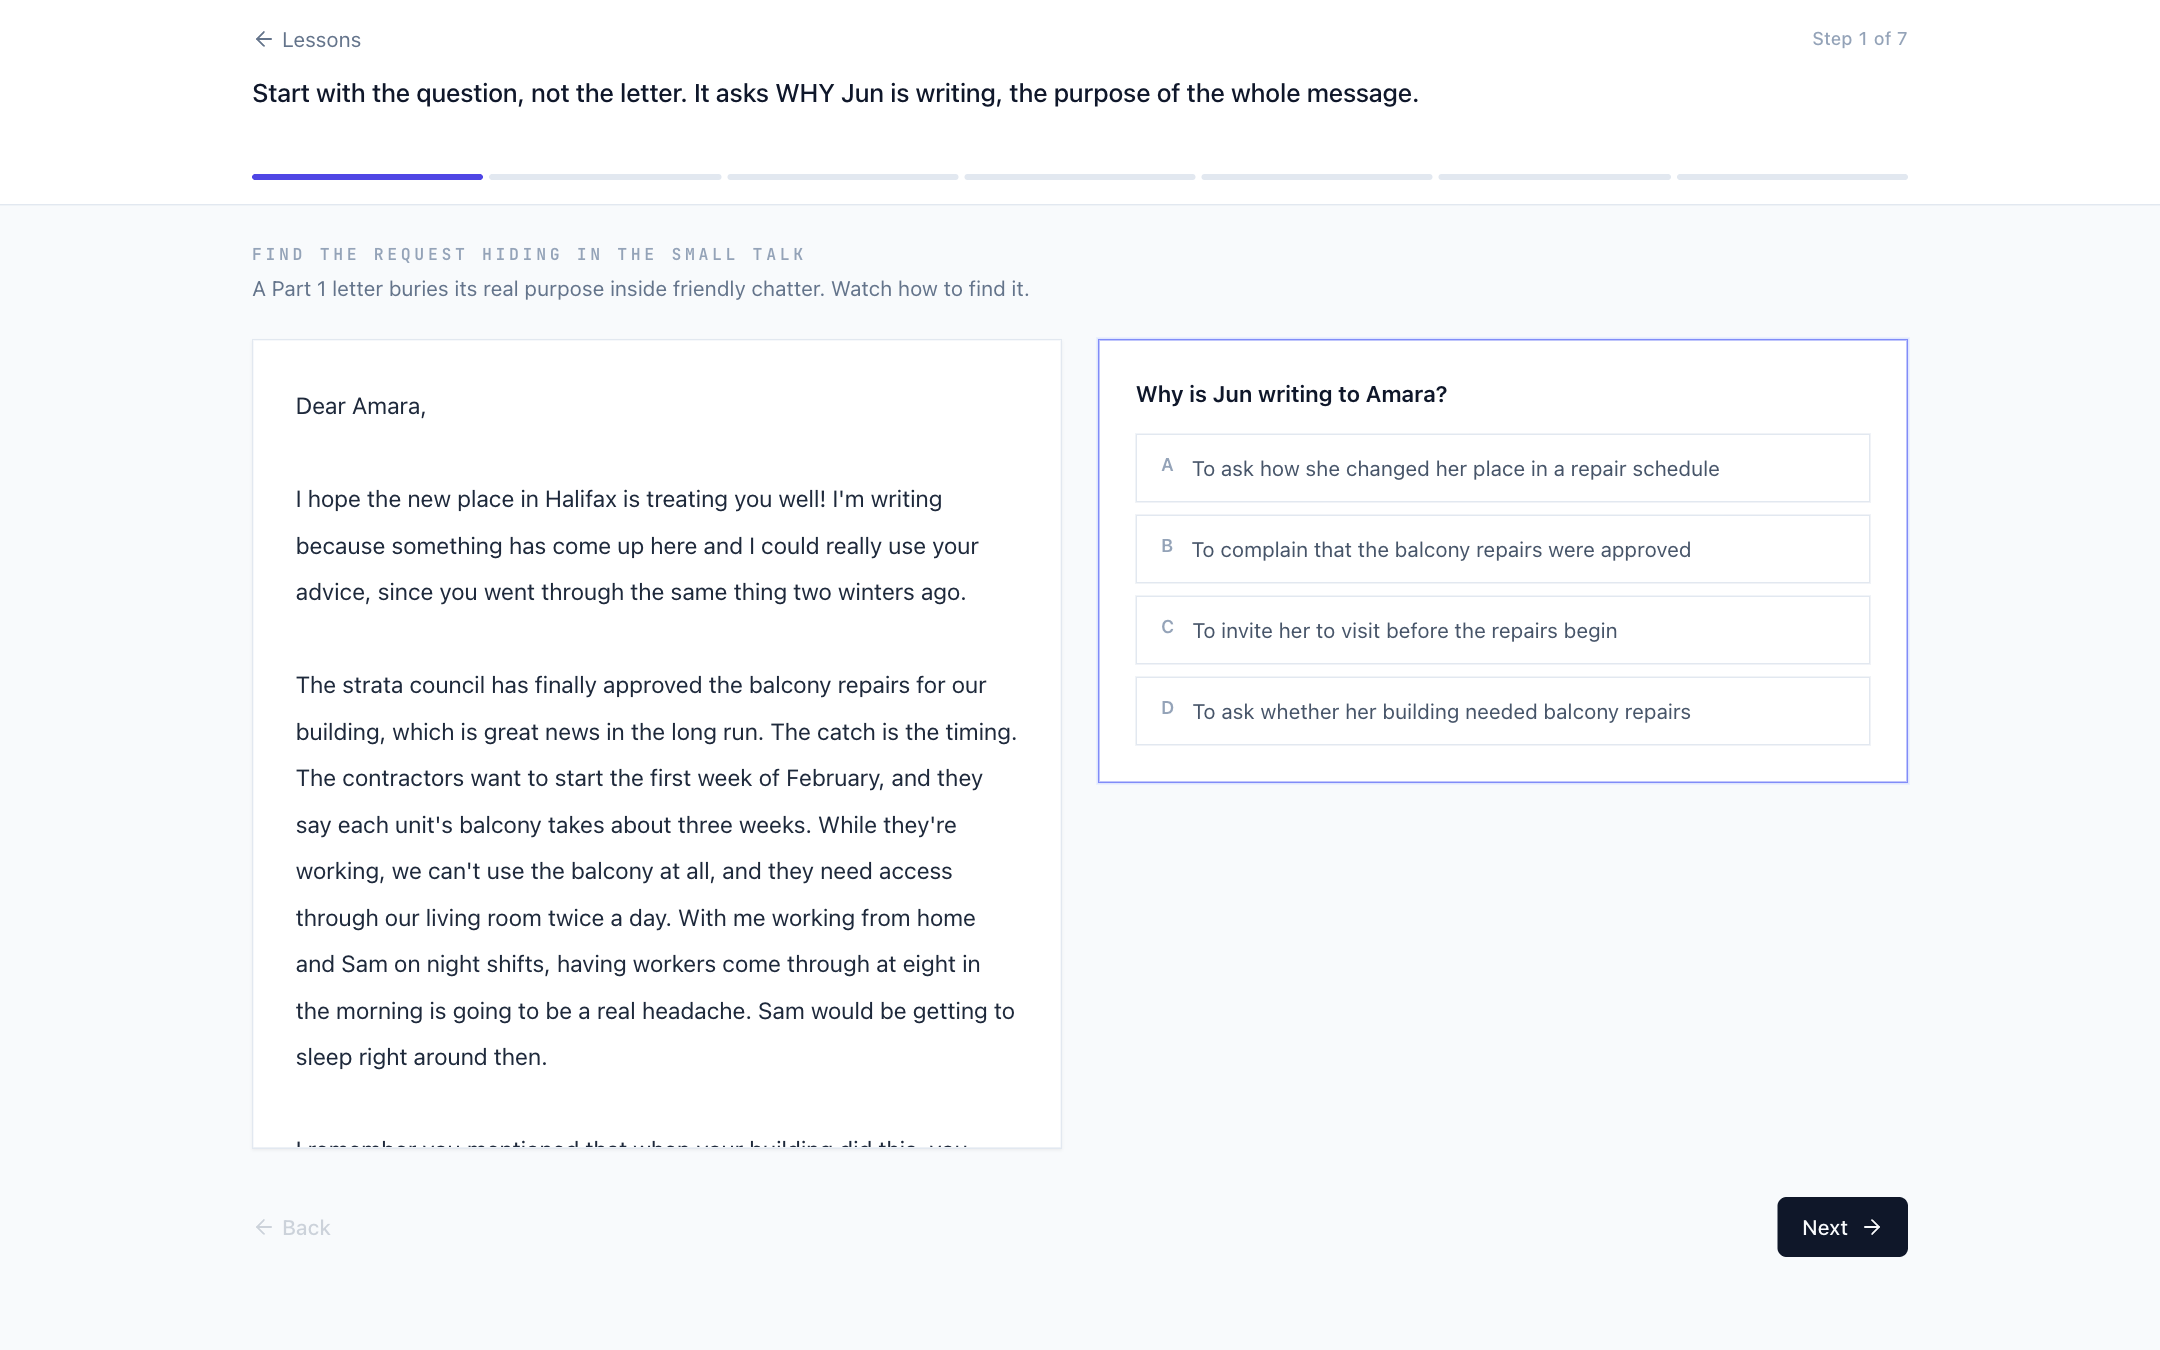This screenshot has width=2160, height=1350.
Task: Choose answer about changing repair schedule place
Action: point(1502,468)
